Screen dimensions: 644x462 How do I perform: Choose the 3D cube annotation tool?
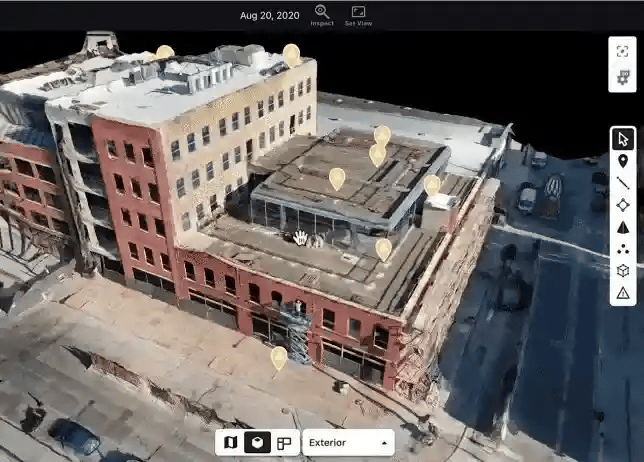click(x=623, y=271)
